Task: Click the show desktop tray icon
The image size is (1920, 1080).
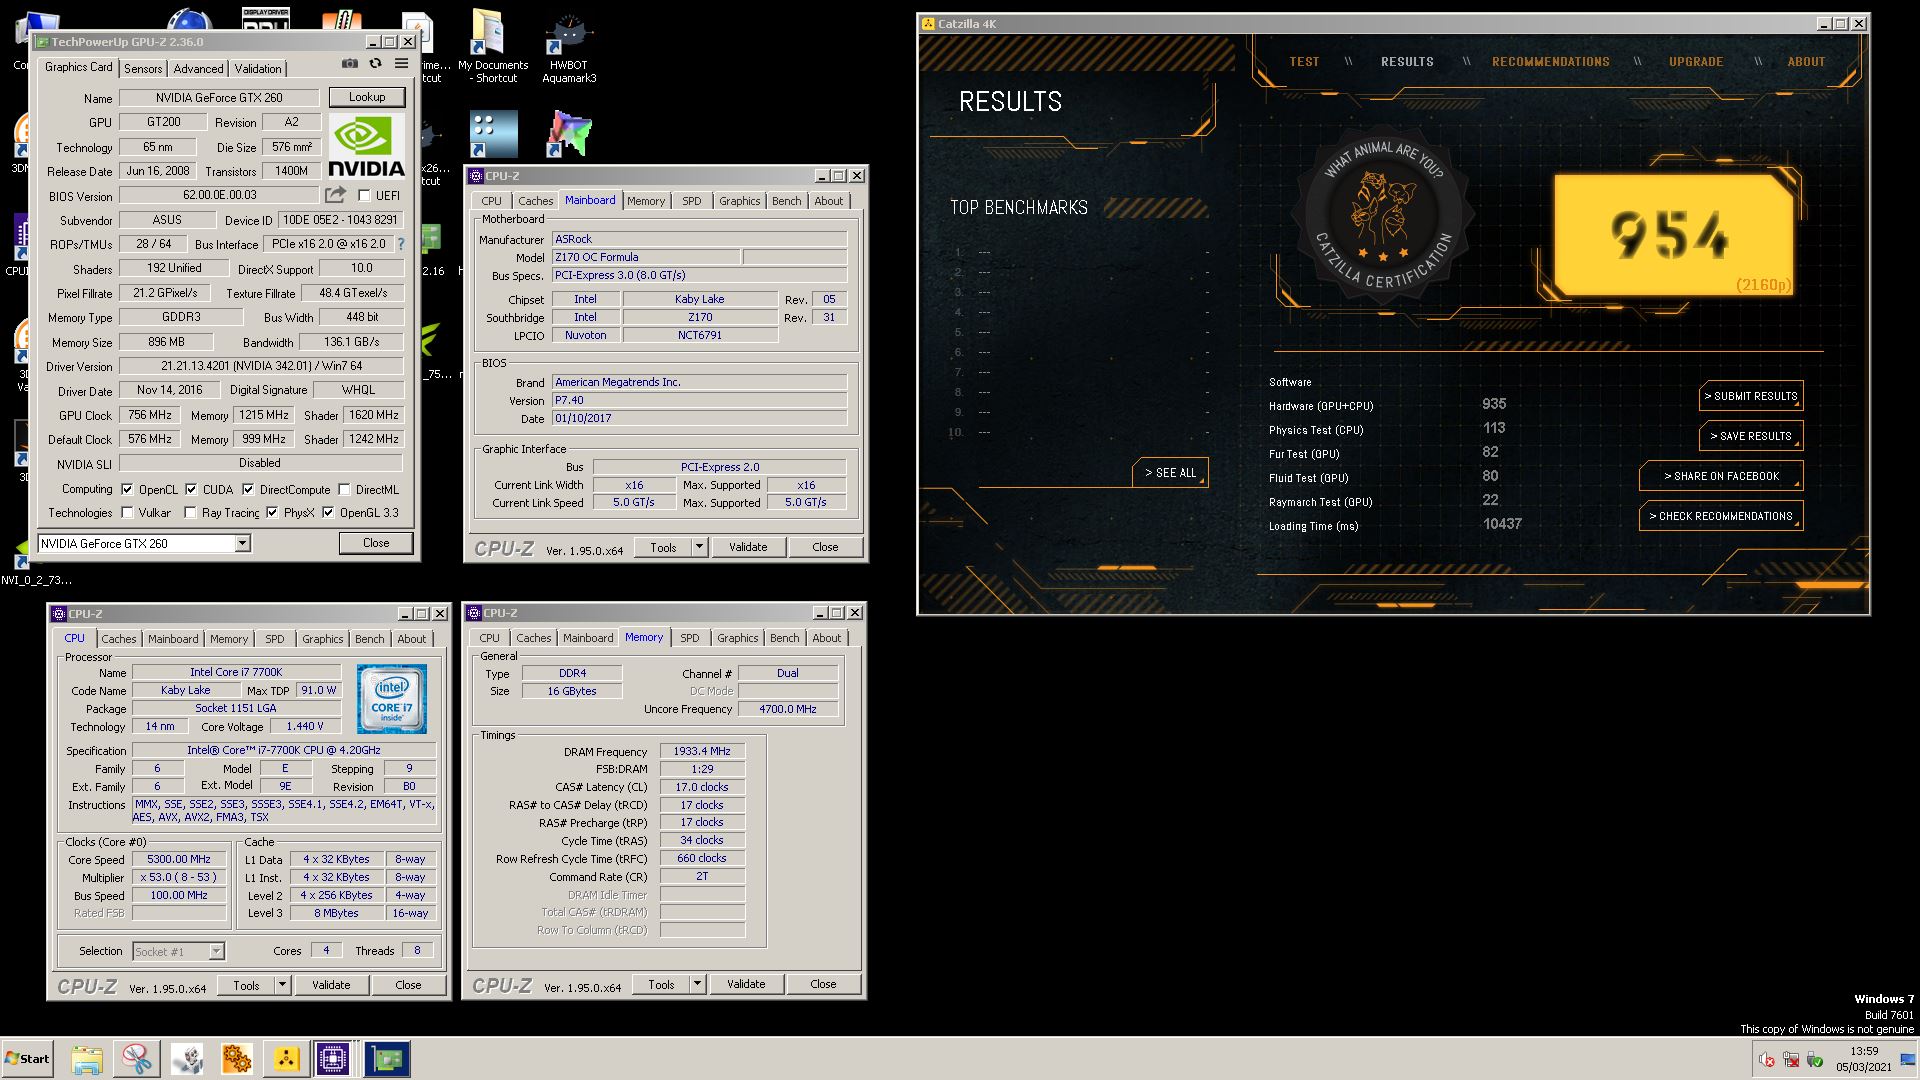Action: pos(1908,1059)
